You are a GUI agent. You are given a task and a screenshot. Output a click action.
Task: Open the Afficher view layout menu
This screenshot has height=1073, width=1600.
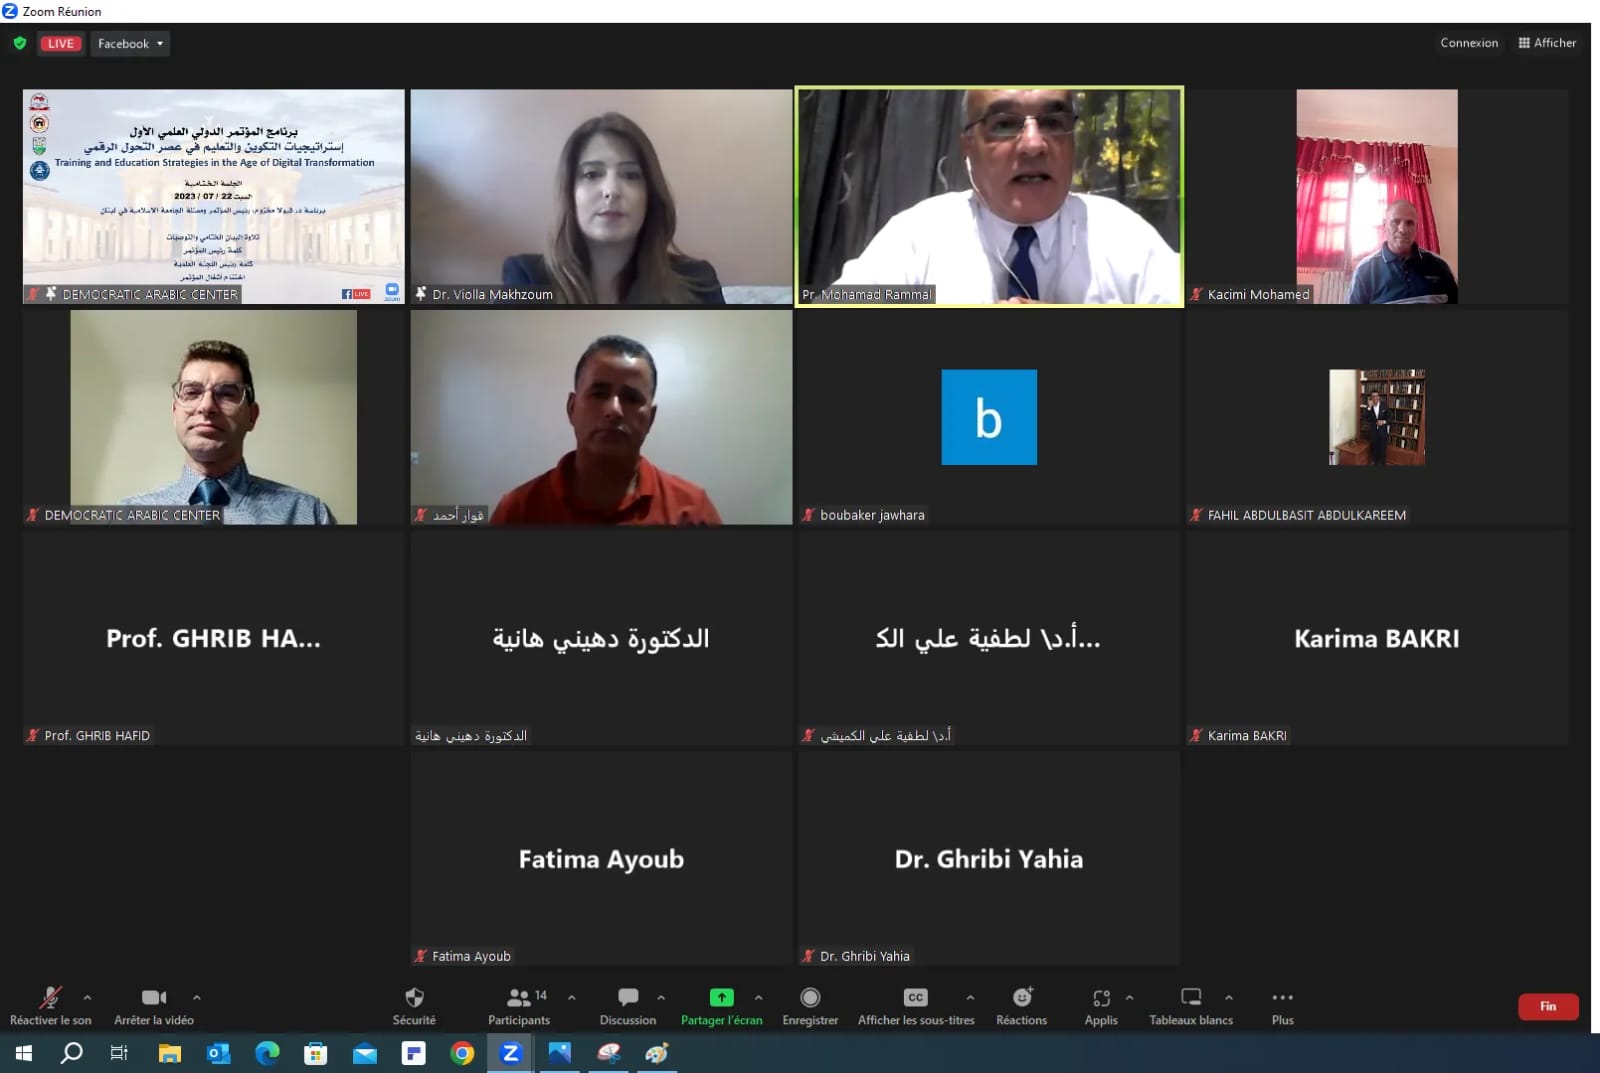pyautogui.click(x=1547, y=43)
